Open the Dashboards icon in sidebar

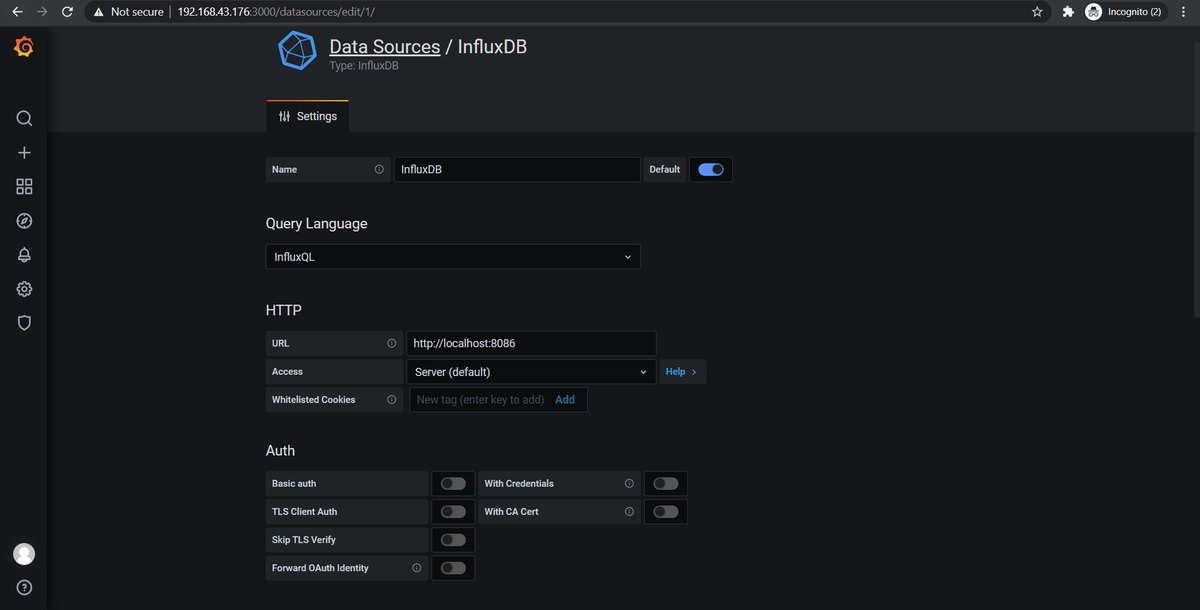coord(24,186)
